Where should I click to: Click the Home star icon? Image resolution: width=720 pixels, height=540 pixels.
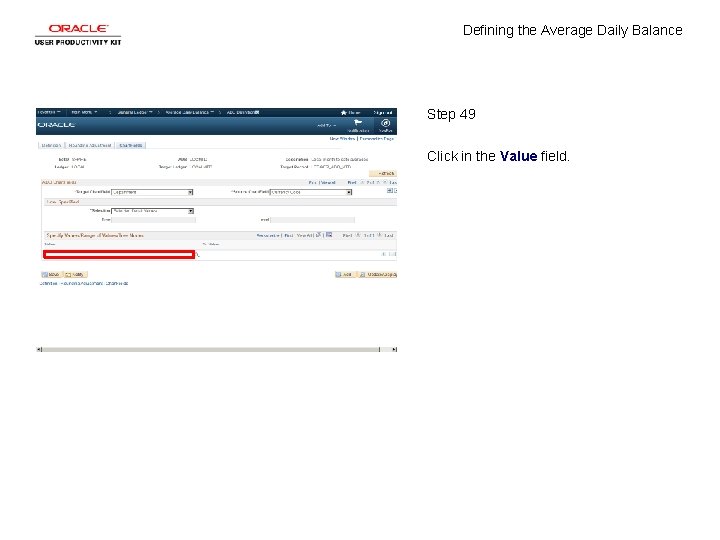pyautogui.click(x=343, y=112)
